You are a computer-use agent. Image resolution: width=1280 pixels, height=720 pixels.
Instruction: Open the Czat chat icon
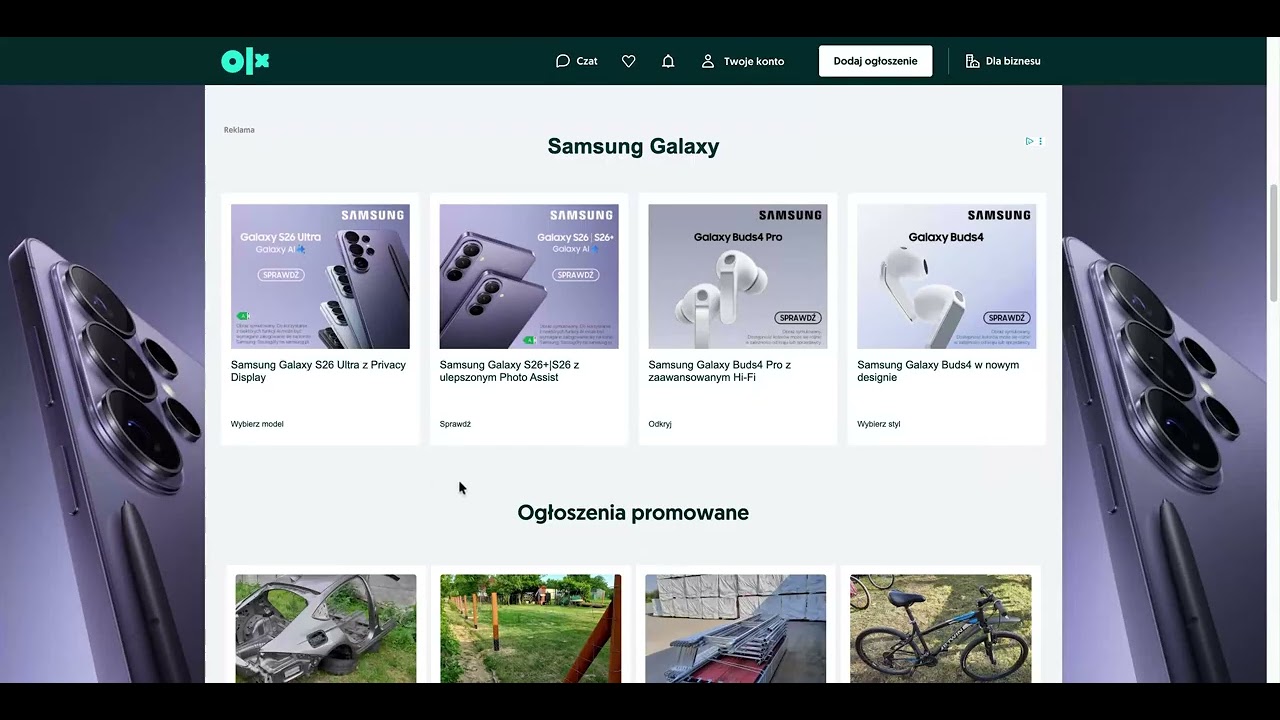(563, 61)
